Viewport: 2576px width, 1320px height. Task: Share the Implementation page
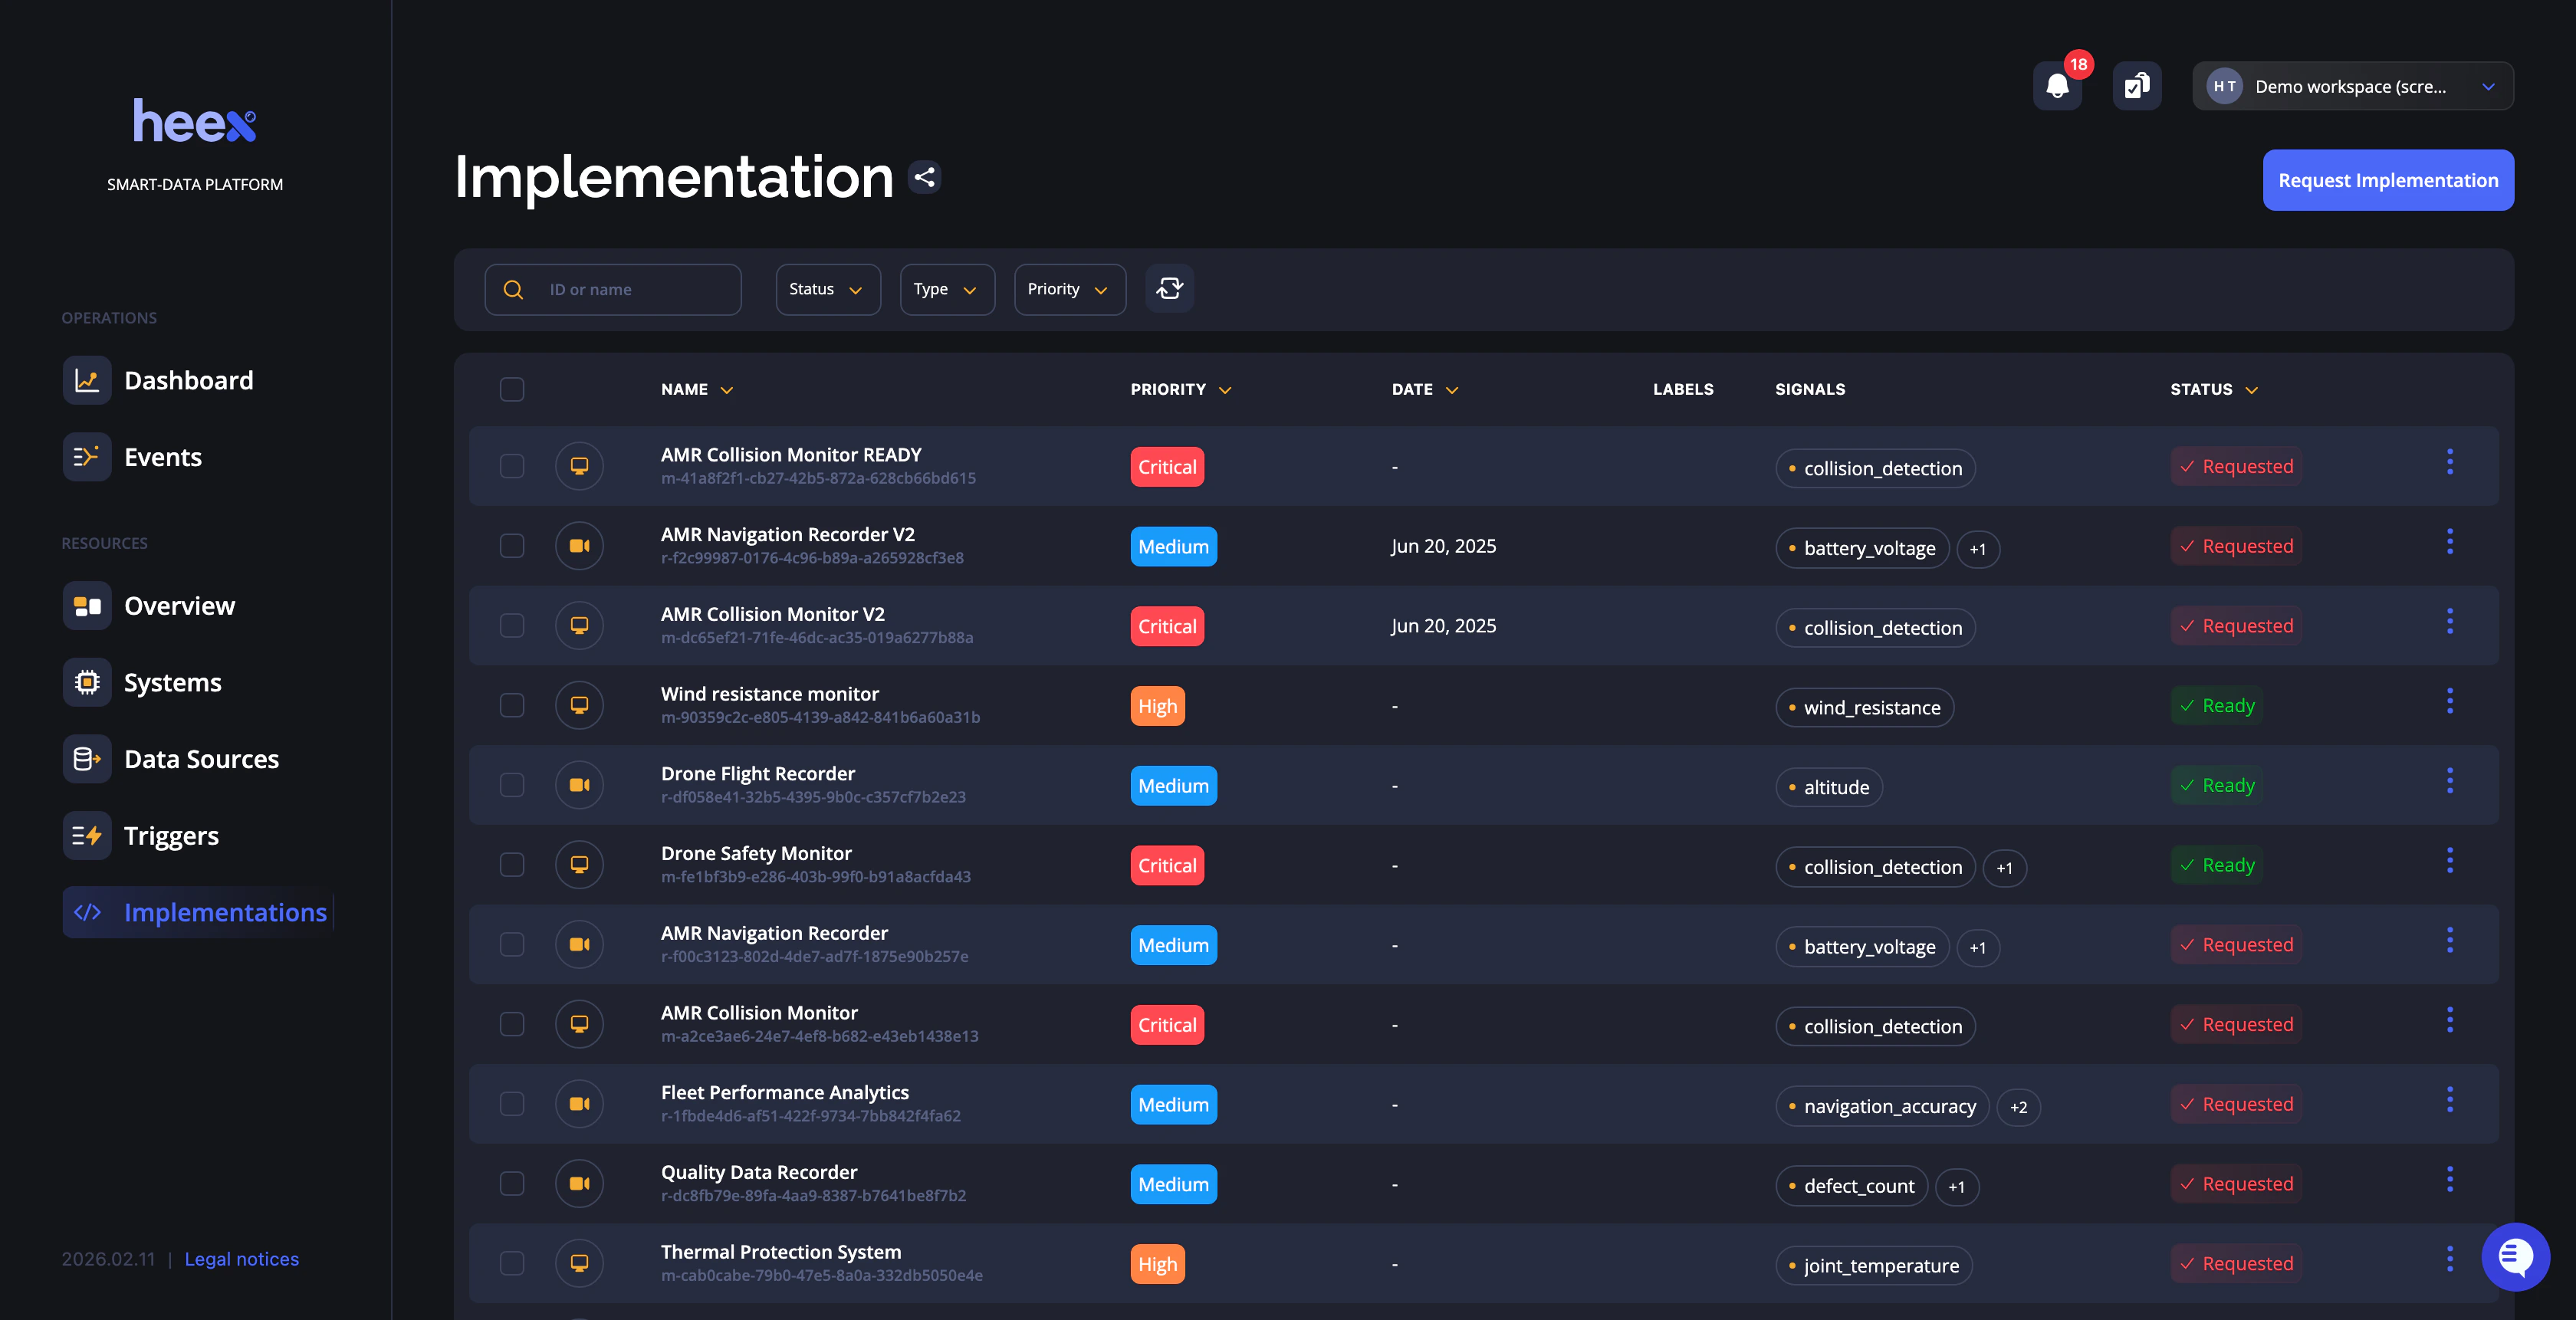coord(925,176)
